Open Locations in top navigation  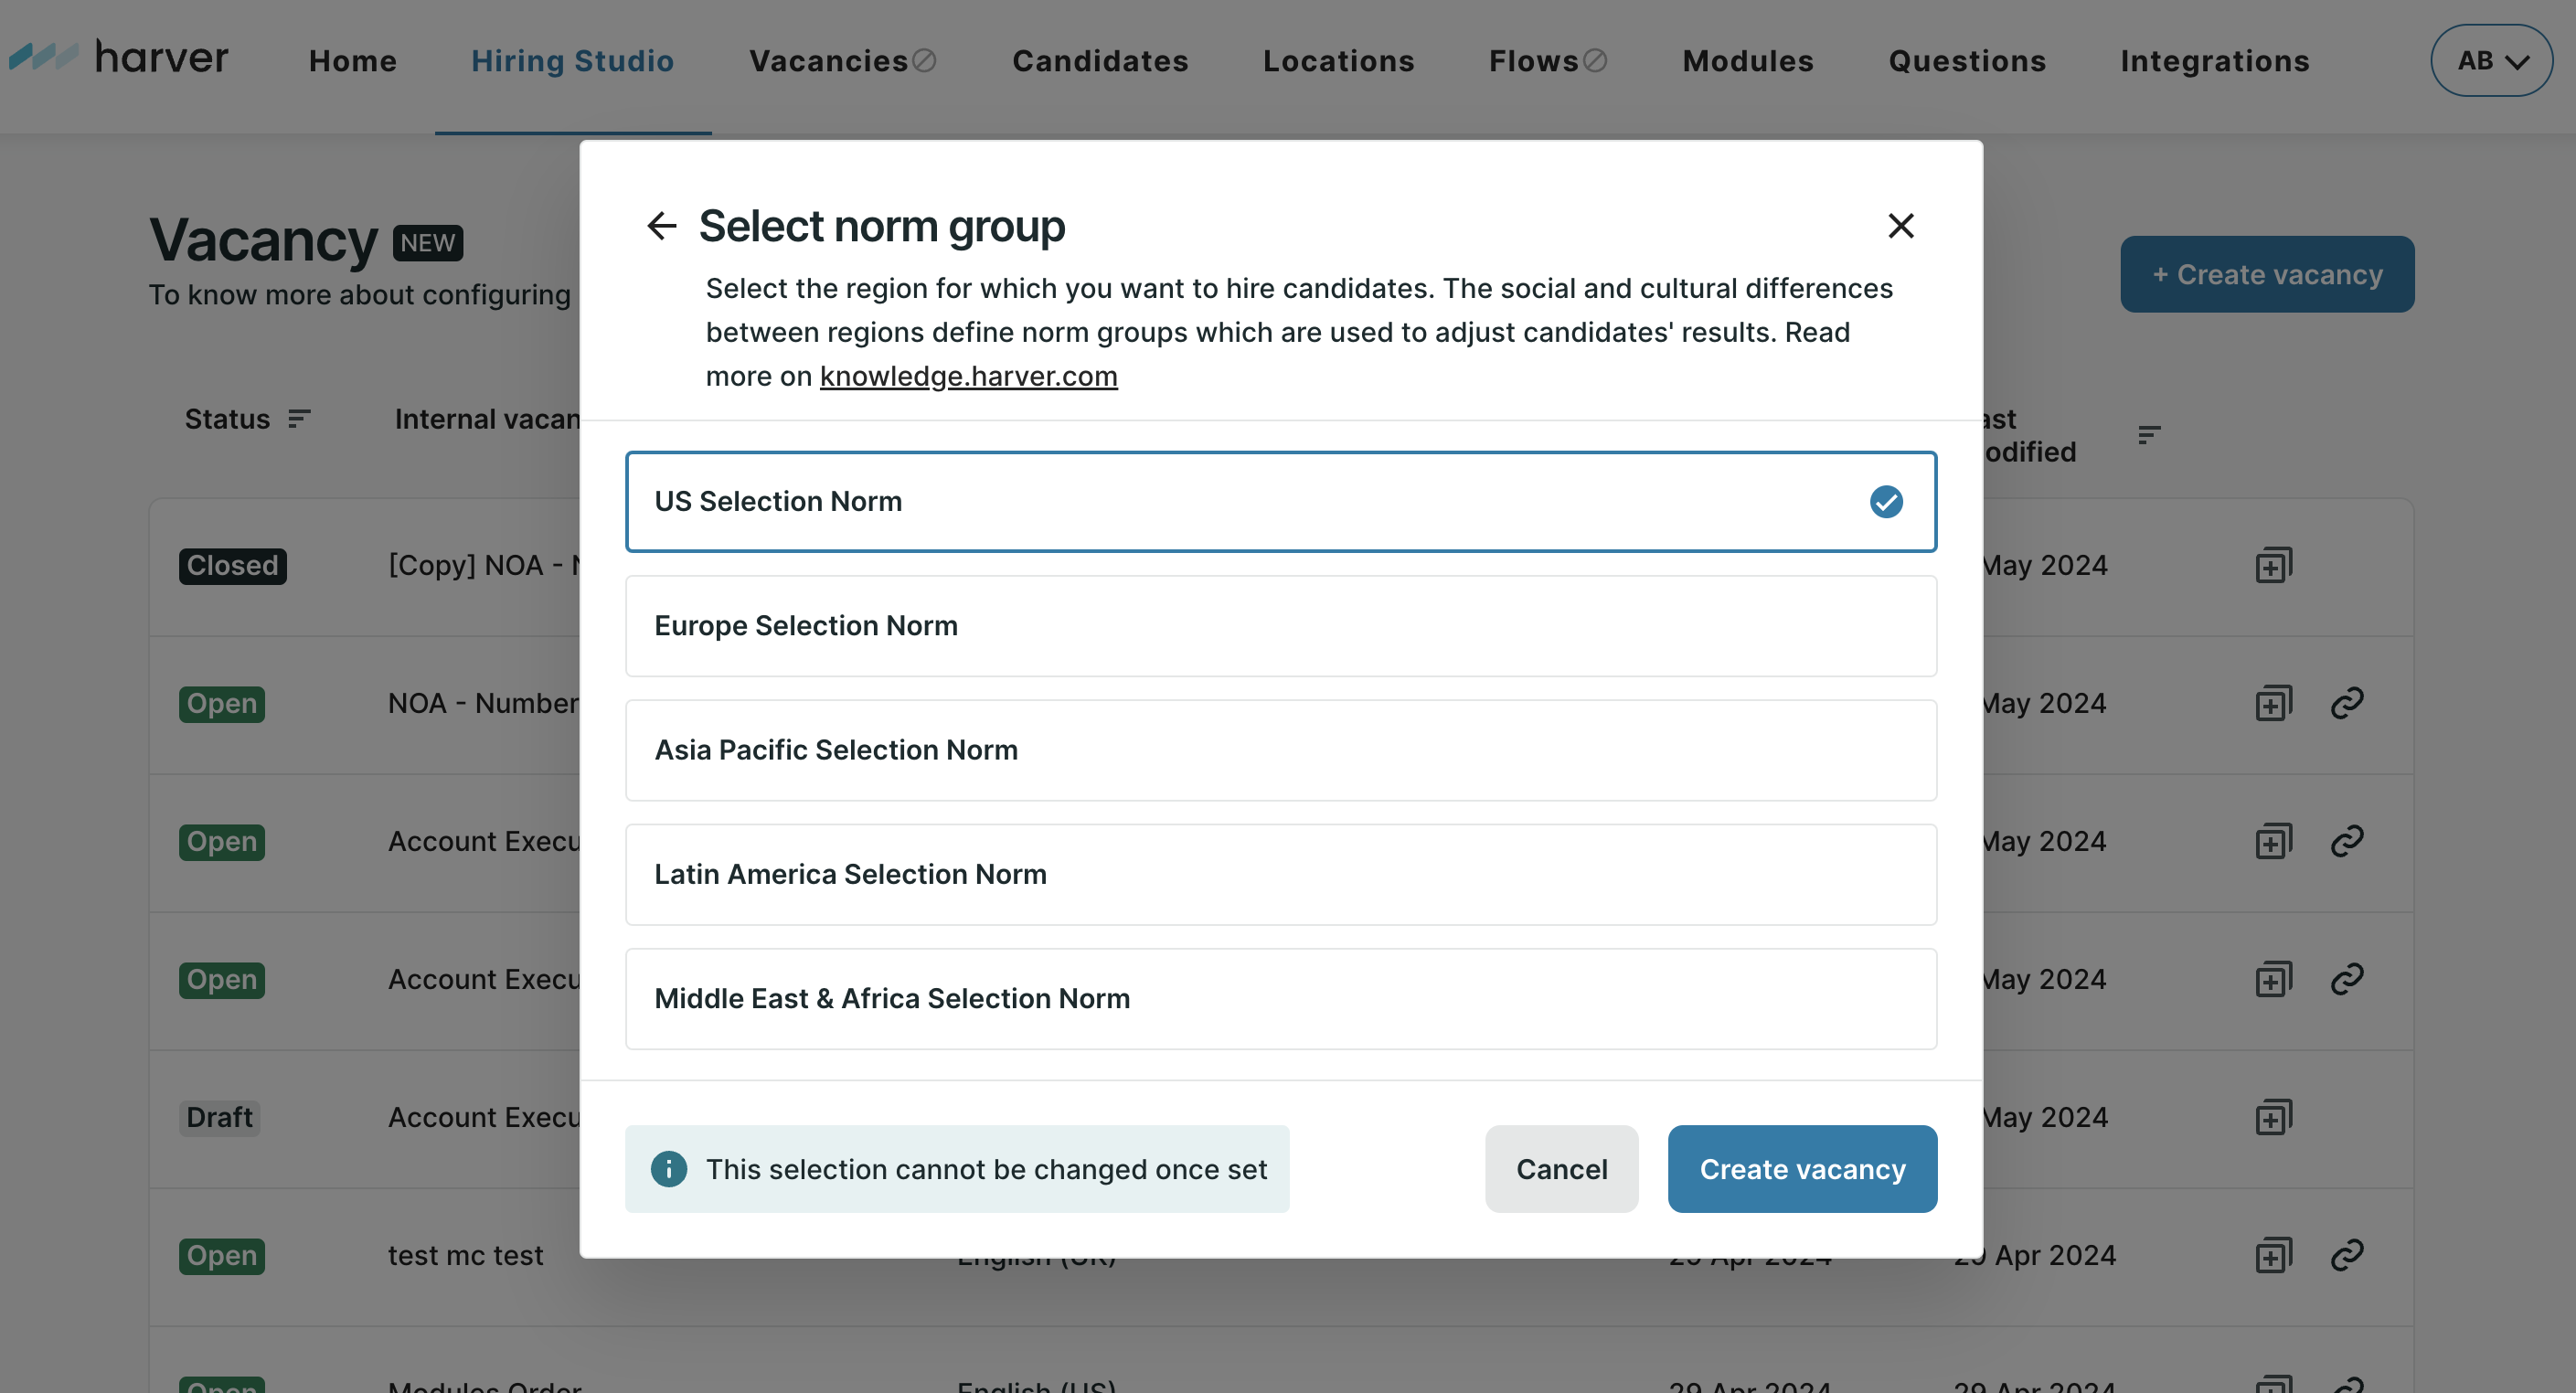[x=1338, y=61]
